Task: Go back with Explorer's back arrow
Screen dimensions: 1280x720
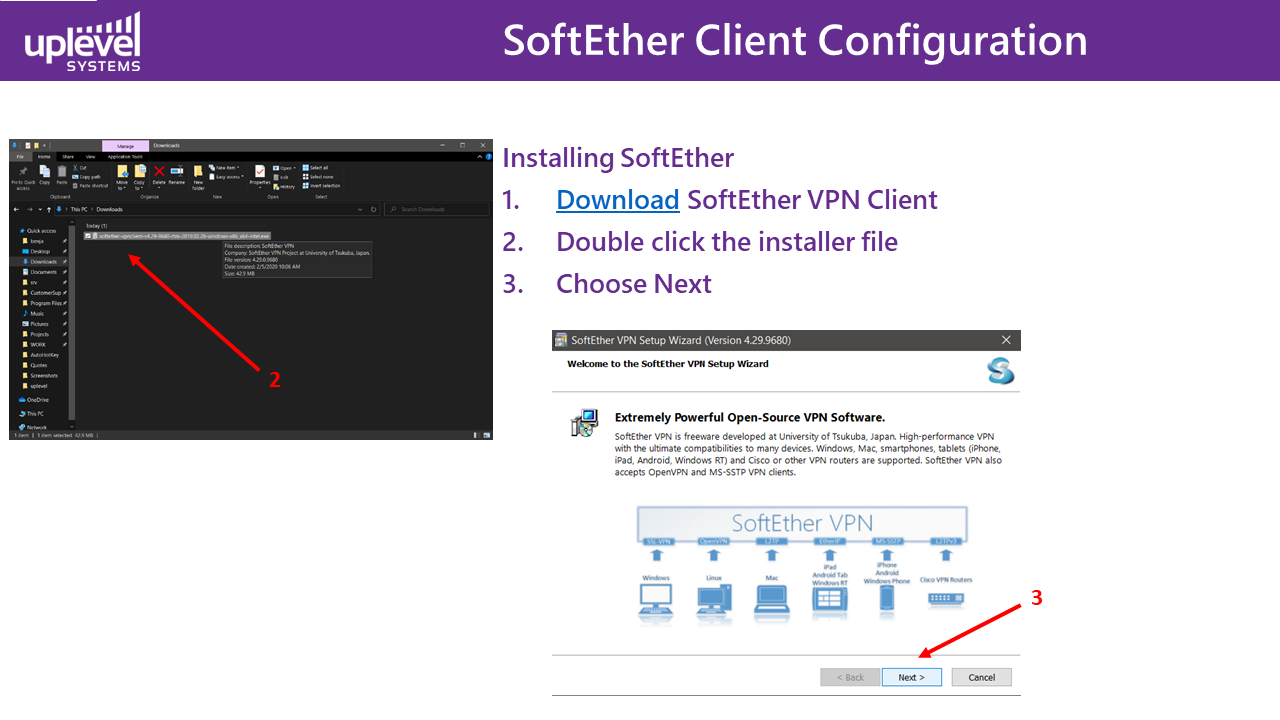Action: (16, 210)
